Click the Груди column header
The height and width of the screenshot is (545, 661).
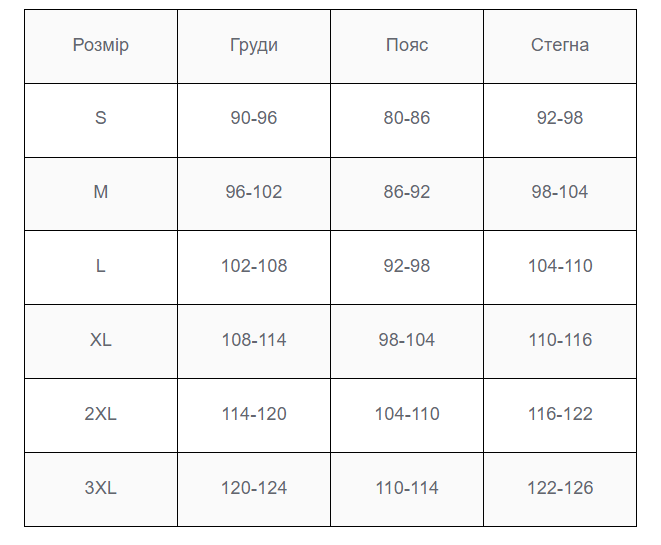254,46
